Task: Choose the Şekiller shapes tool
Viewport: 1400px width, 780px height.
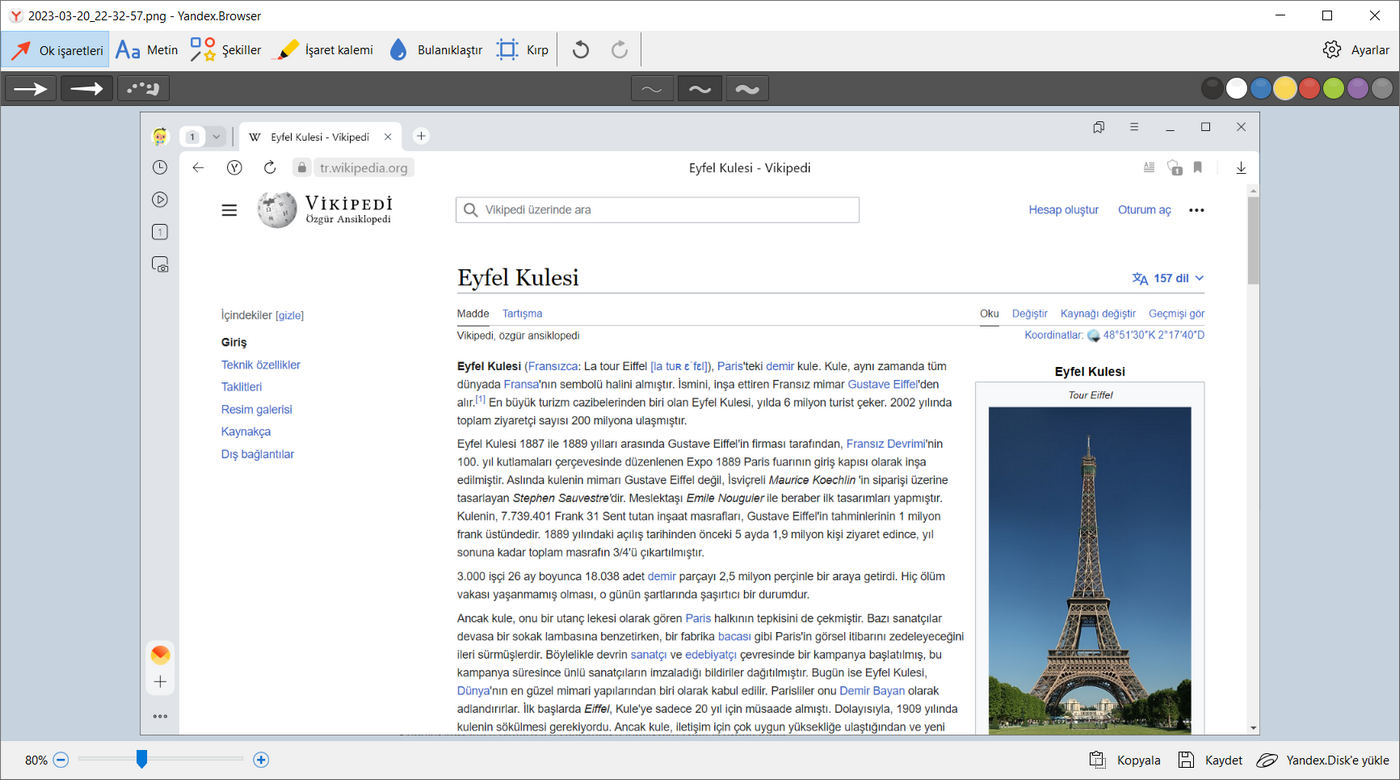Action: [x=226, y=50]
